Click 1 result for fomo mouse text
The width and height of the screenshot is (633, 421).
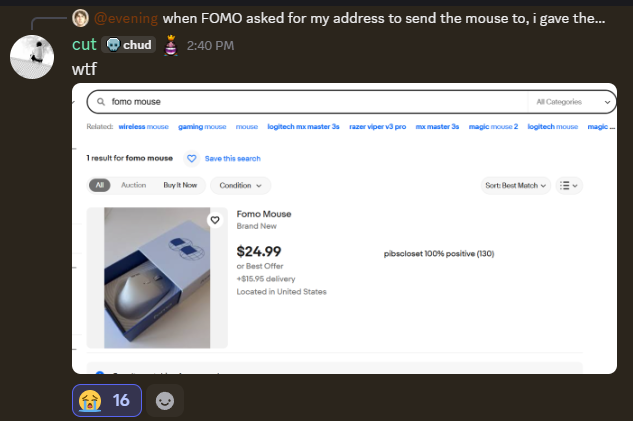130,158
